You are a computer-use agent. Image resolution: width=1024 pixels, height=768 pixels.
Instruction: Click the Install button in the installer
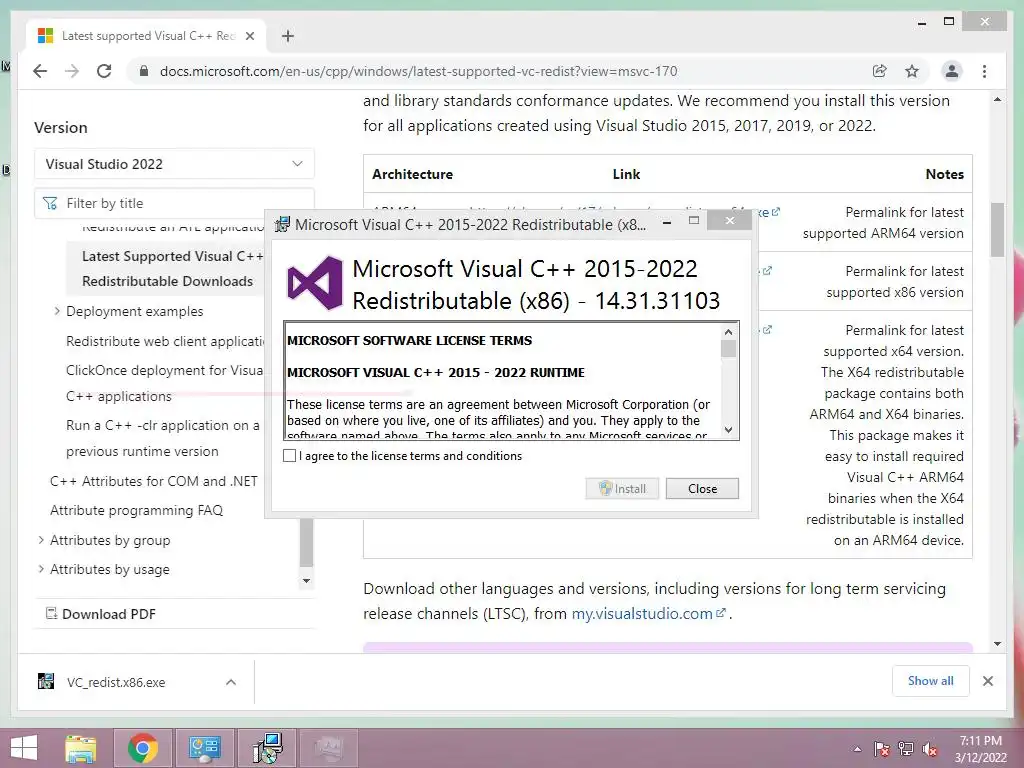coord(622,488)
